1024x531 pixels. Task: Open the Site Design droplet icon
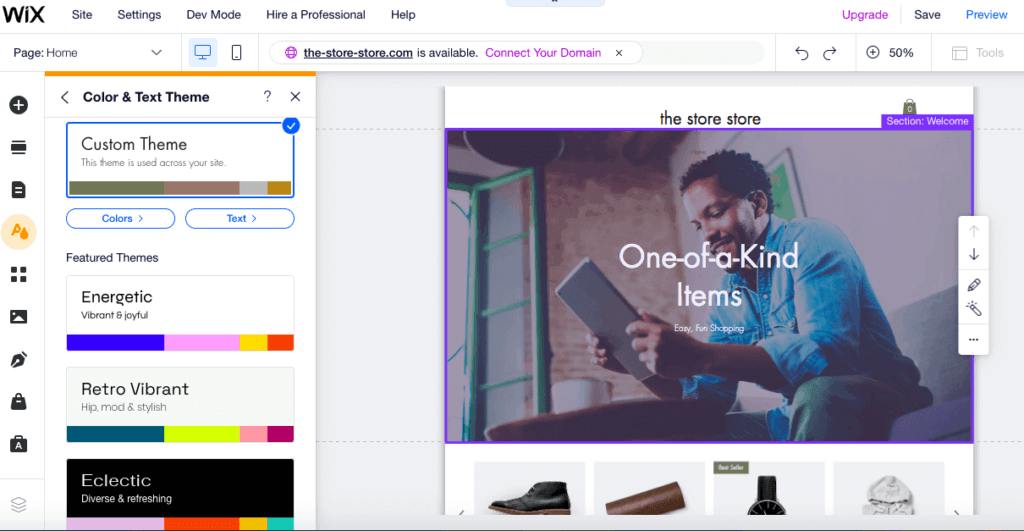click(x=19, y=232)
